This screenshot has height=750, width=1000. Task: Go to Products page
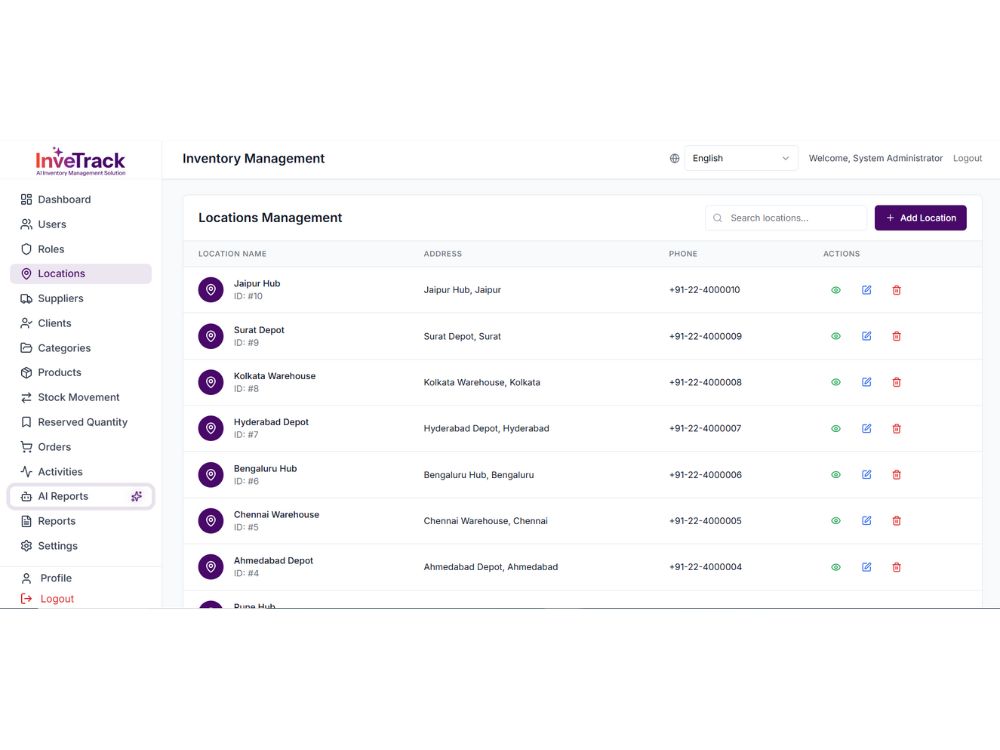[x=80, y=372]
